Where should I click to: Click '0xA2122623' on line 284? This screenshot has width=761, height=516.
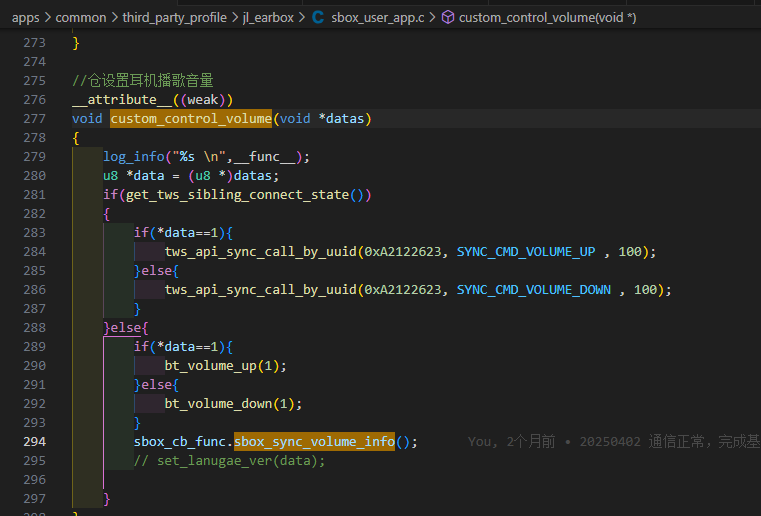403,252
